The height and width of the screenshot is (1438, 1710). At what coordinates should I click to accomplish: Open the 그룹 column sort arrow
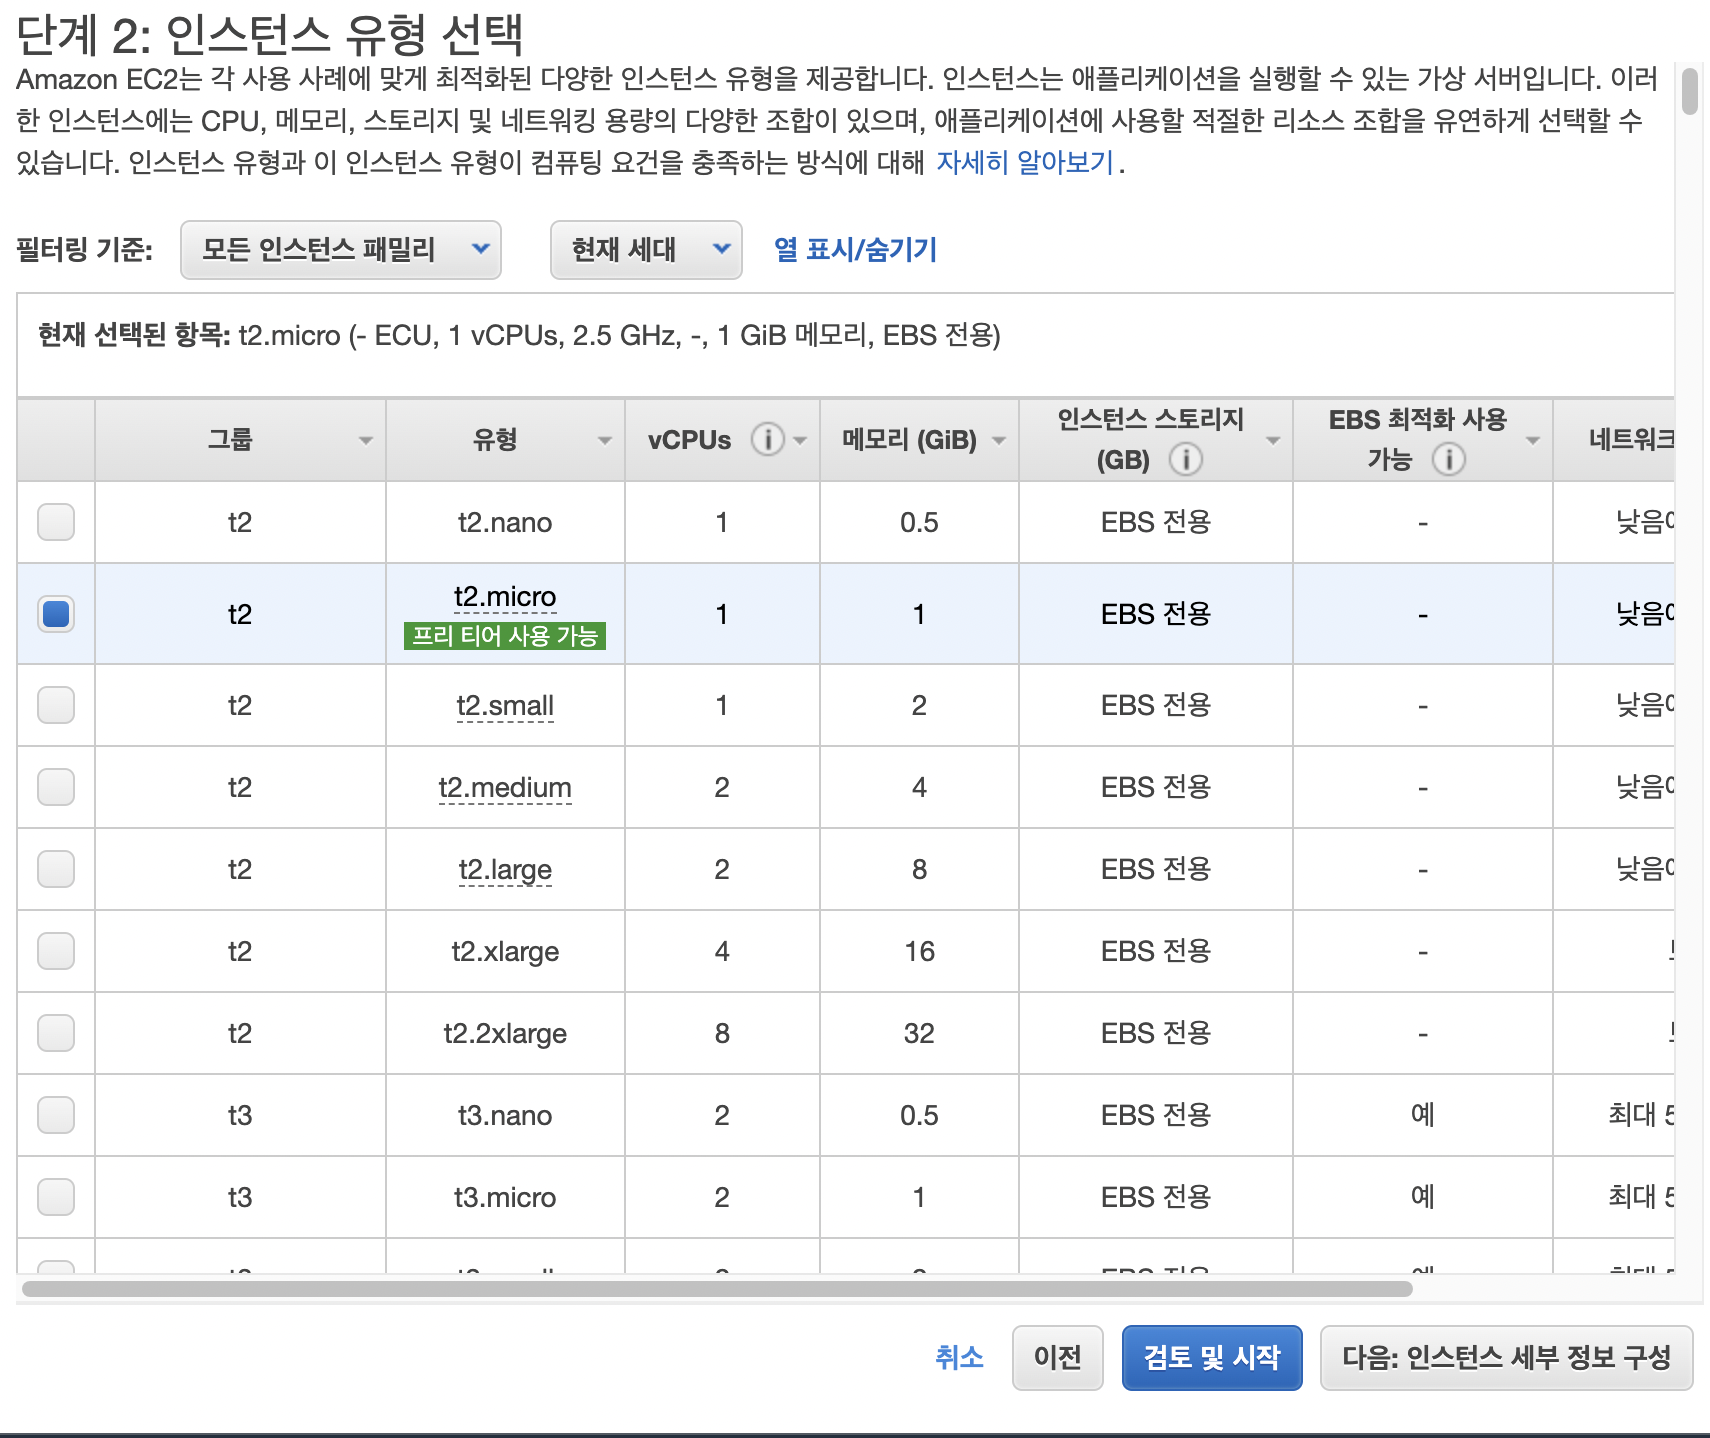click(x=366, y=440)
